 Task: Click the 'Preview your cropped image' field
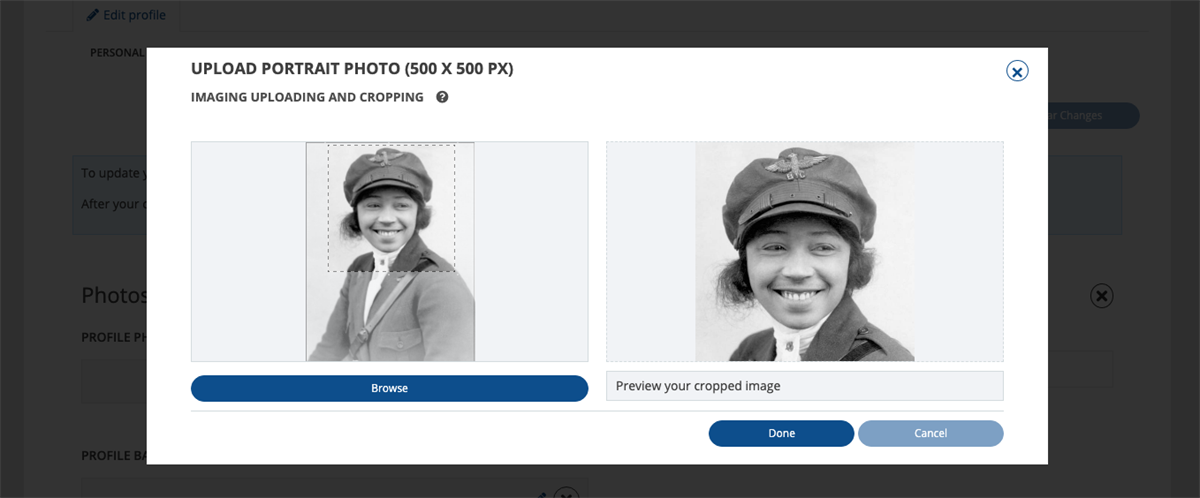click(804, 386)
